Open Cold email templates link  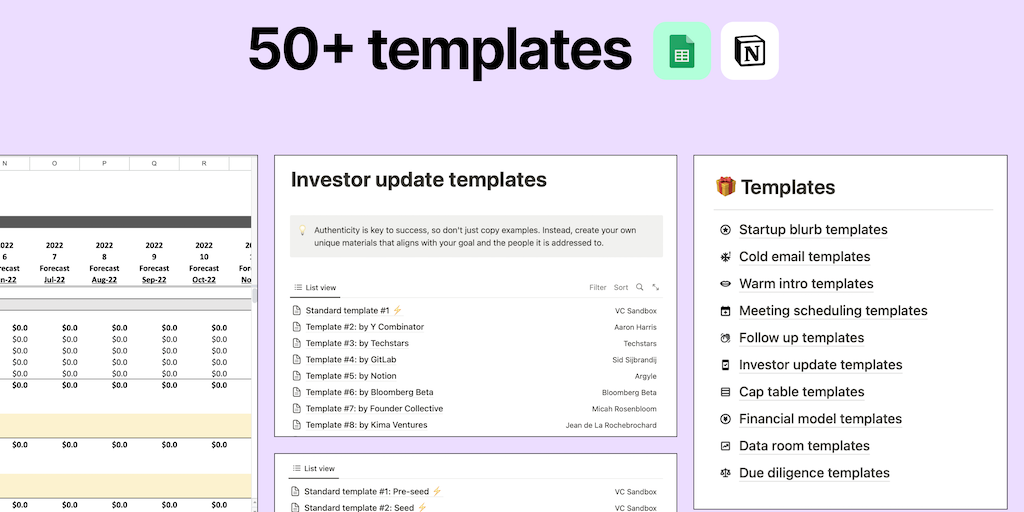(x=804, y=257)
